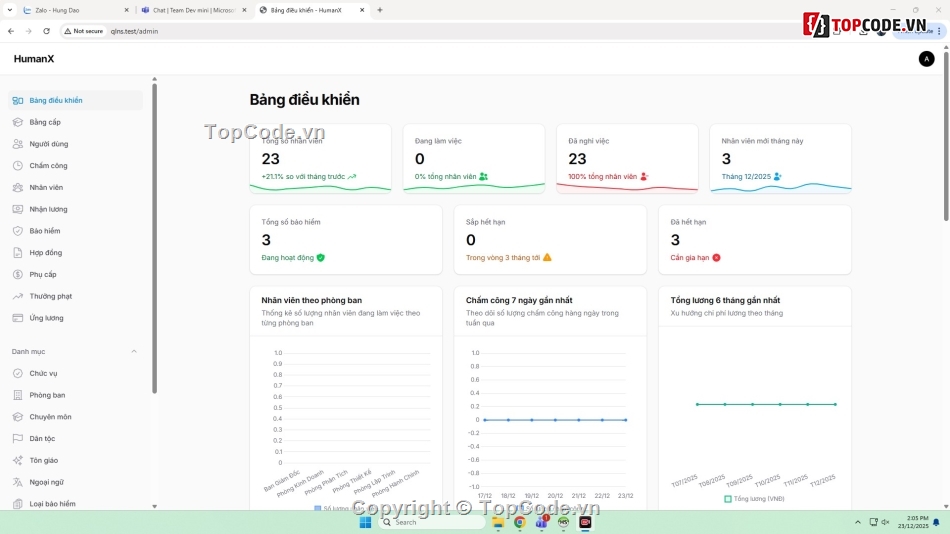Click the Sắp hết hạn card

[550, 239]
